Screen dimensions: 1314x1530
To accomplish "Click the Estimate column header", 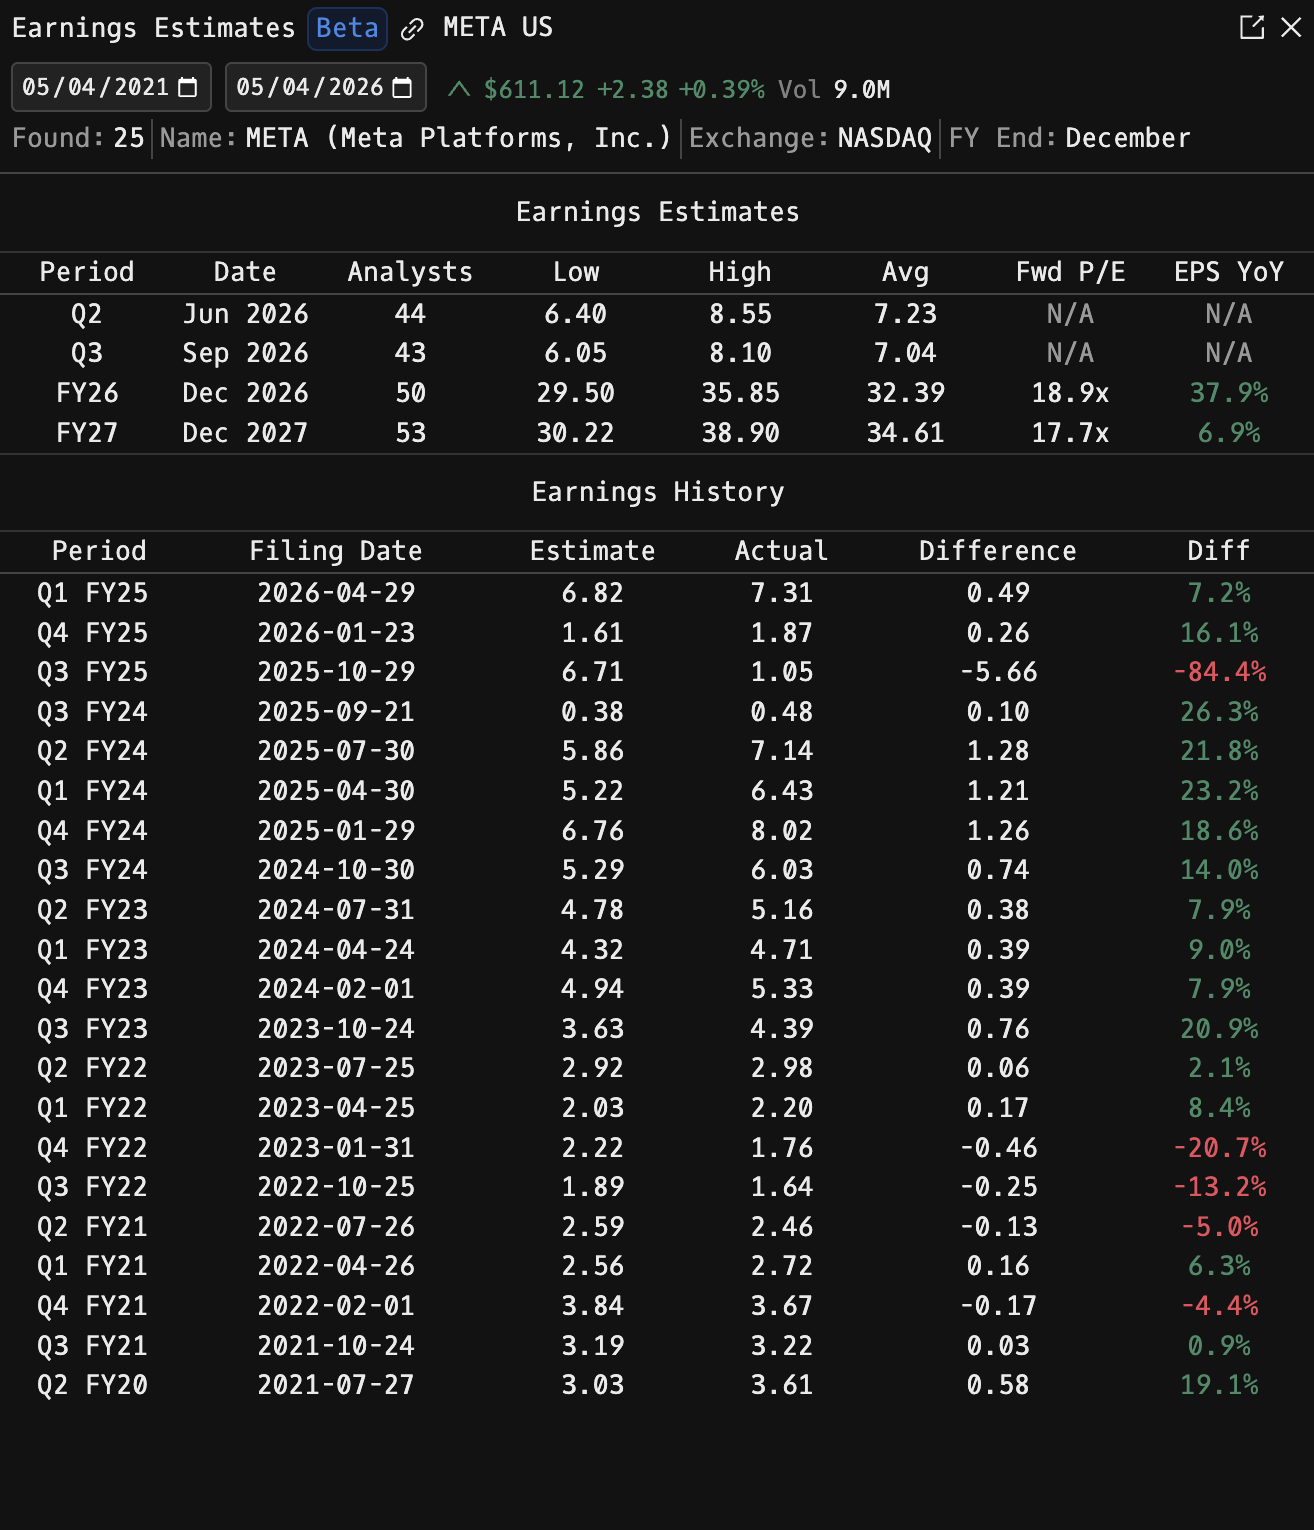I will (x=592, y=551).
